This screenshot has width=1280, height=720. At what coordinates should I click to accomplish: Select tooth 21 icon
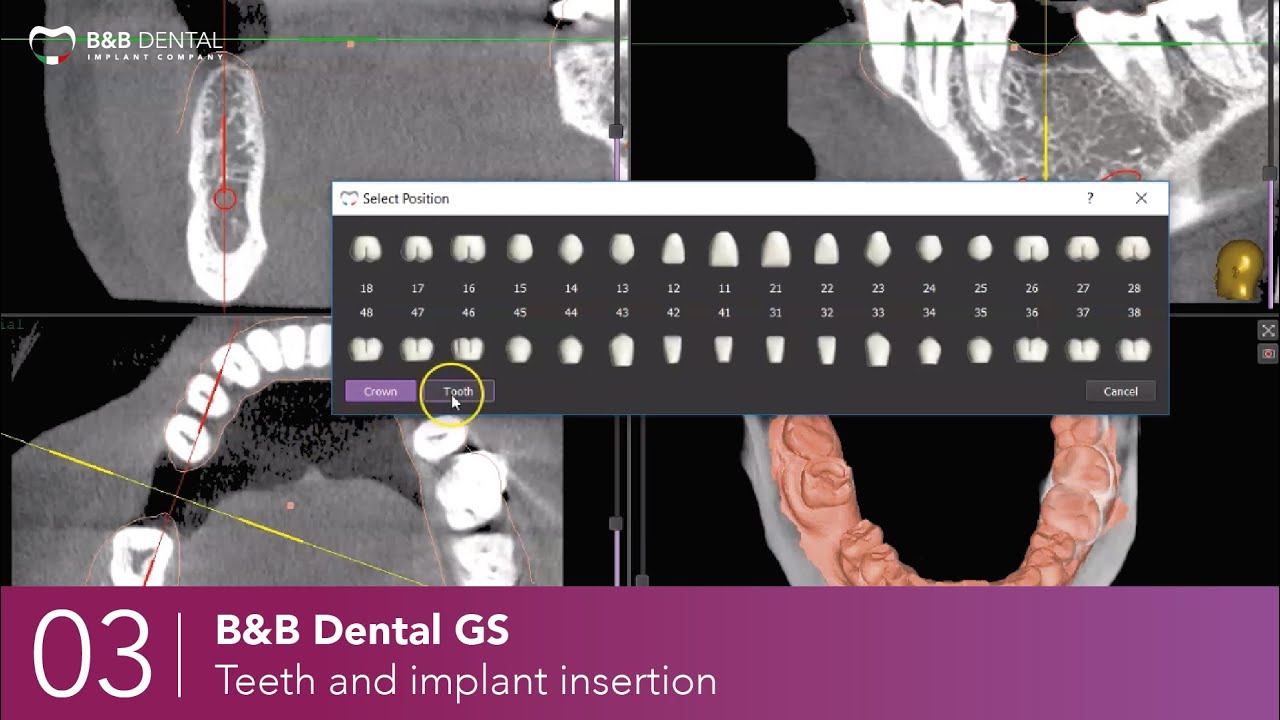(x=775, y=249)
